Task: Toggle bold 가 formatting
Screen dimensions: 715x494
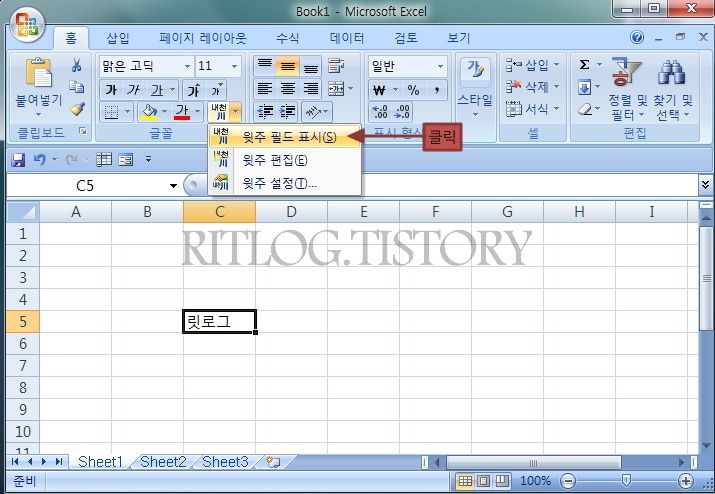Action: 110,90
